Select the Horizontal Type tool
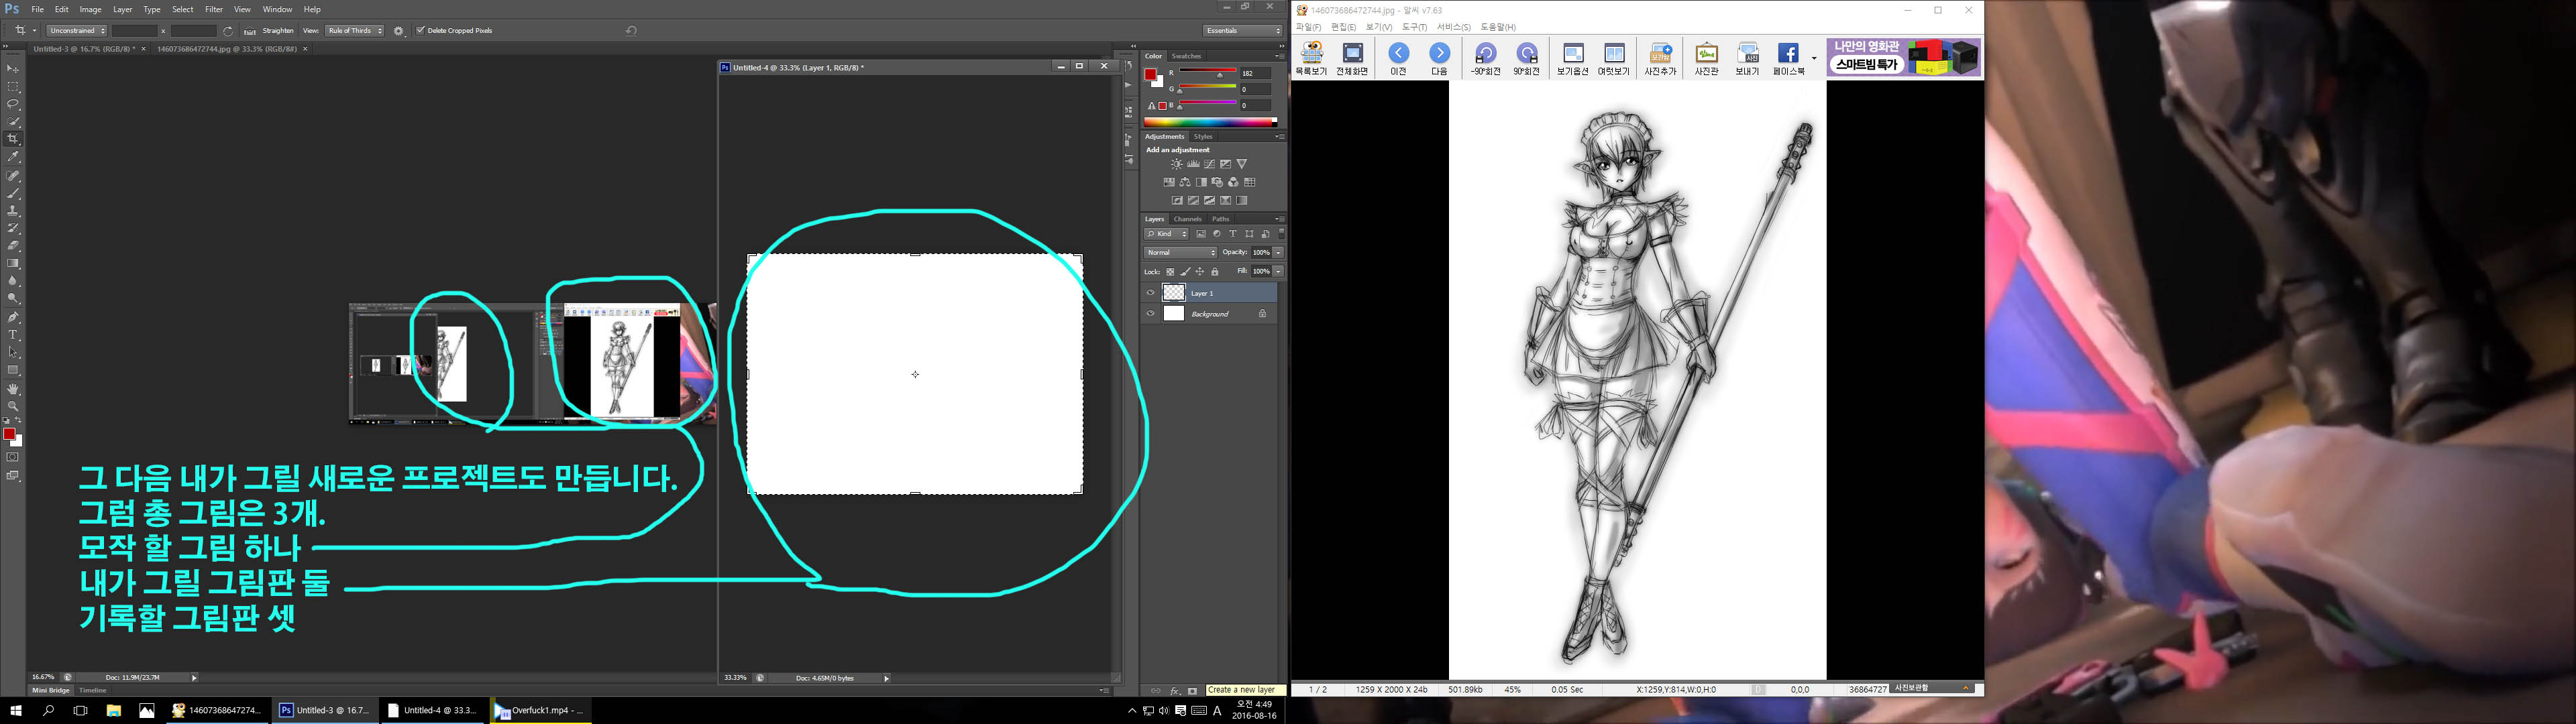Screen dimensions: 2576x724 [13, 335]
